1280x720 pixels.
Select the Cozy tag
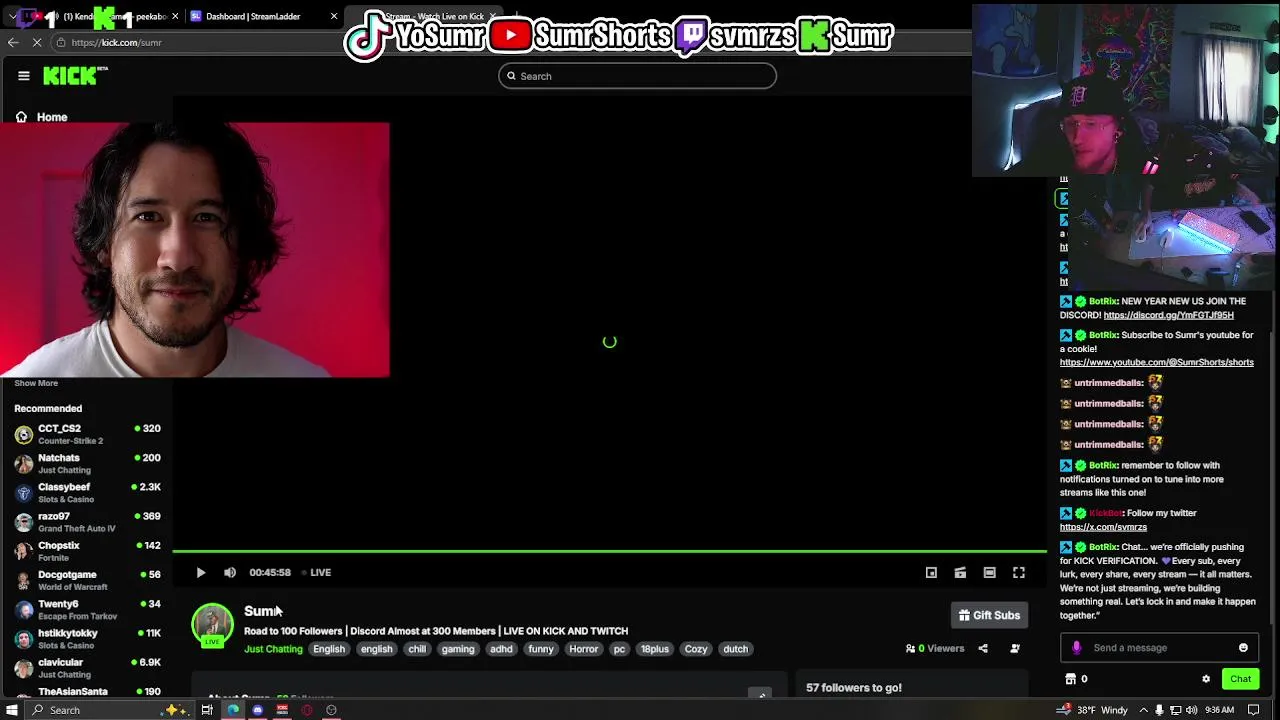click(696, 649)
